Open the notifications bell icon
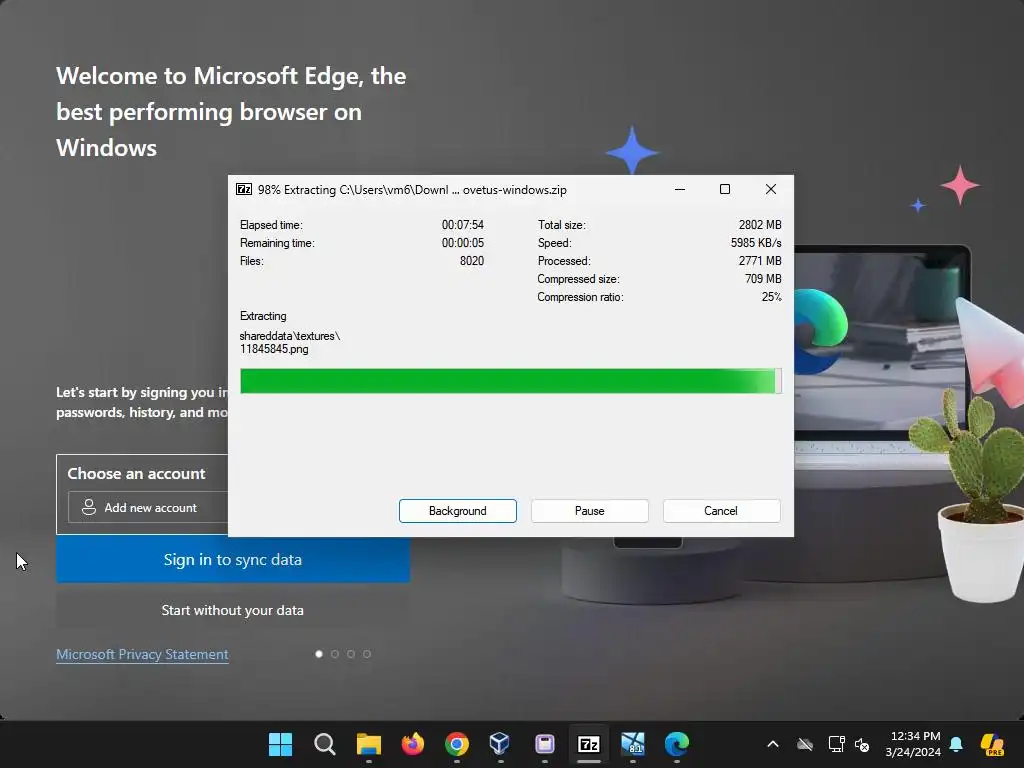The image size is (1024, 768). (x=956, y=744)
